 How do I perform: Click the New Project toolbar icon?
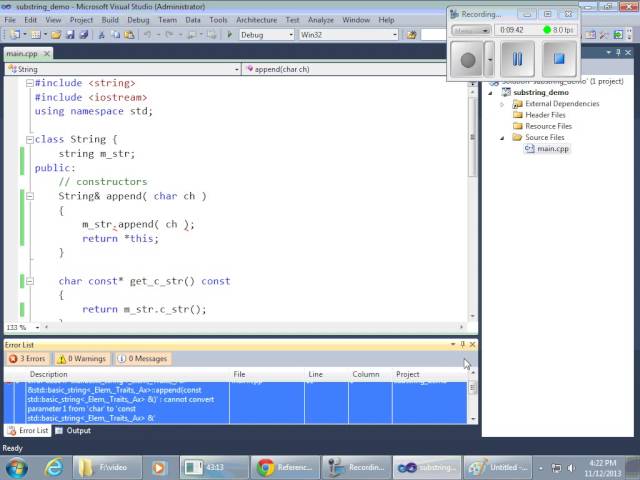16,35
